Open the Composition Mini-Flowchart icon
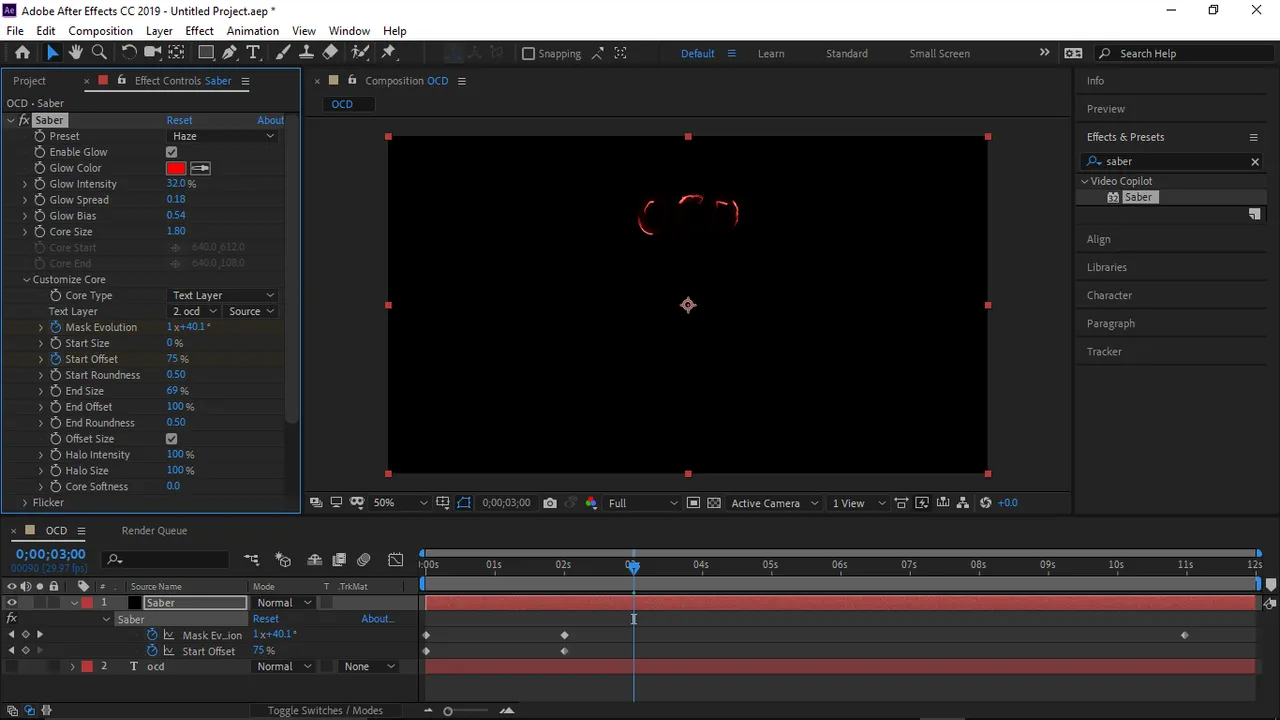The image size is (1280, 720). point(252,560)
